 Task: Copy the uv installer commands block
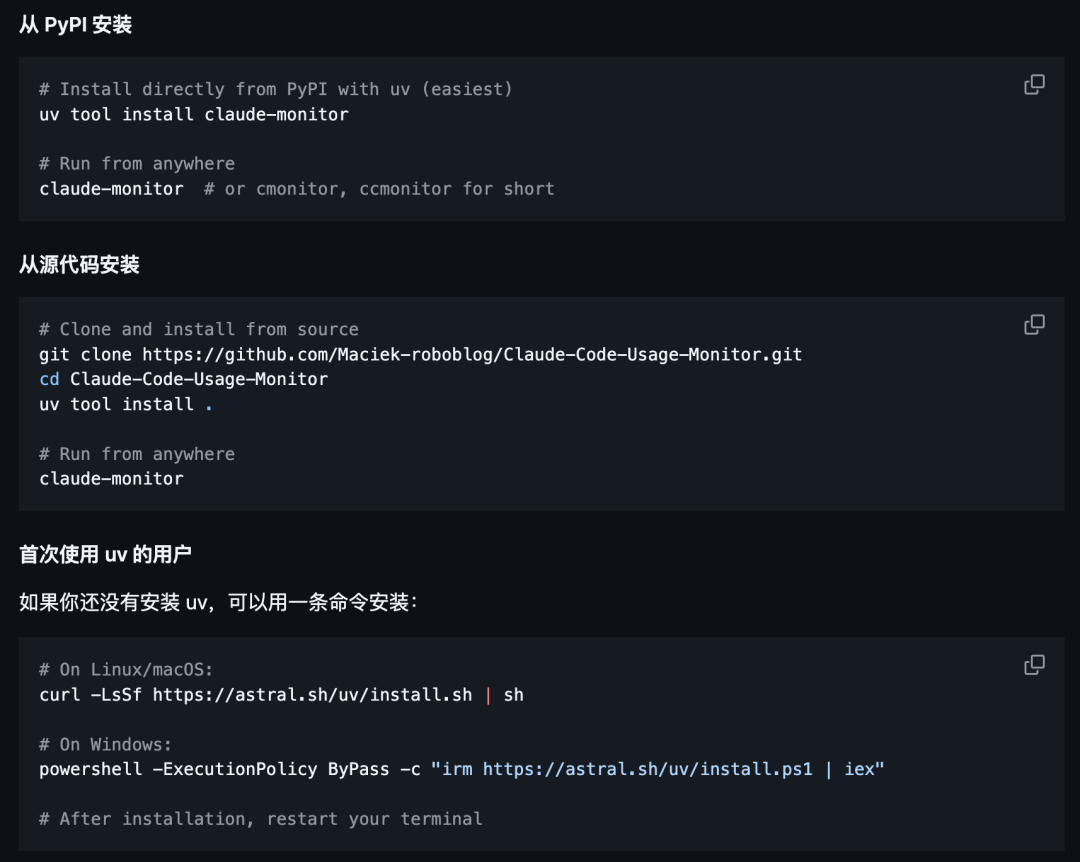point(1034,665)
